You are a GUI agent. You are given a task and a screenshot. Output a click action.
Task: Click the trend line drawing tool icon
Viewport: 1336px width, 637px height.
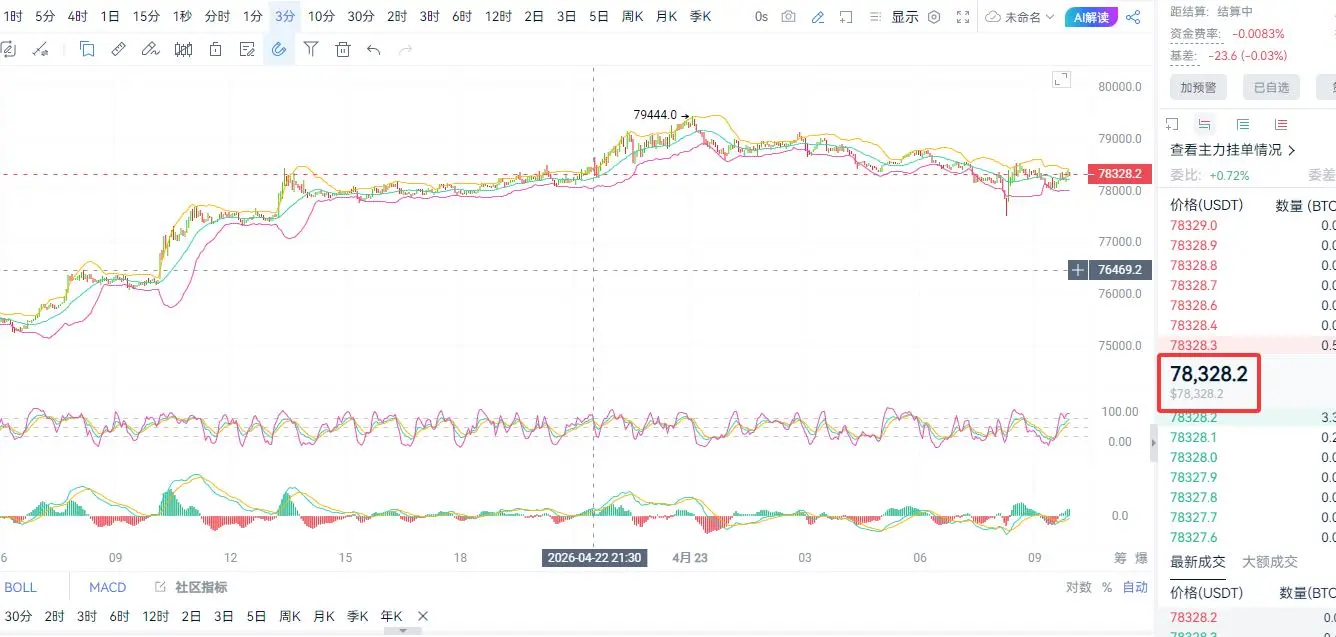point(40,49)
